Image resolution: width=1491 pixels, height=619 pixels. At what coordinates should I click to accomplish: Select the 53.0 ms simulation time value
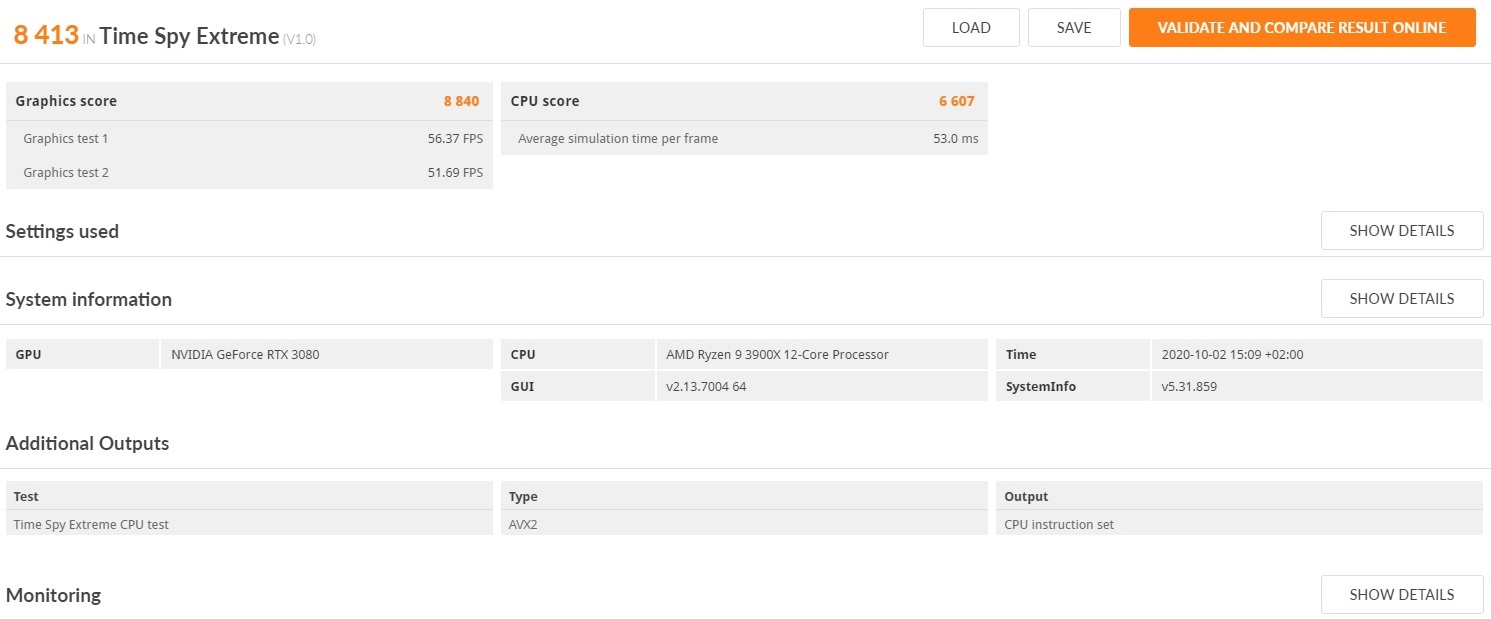click(x=955, y=139)
